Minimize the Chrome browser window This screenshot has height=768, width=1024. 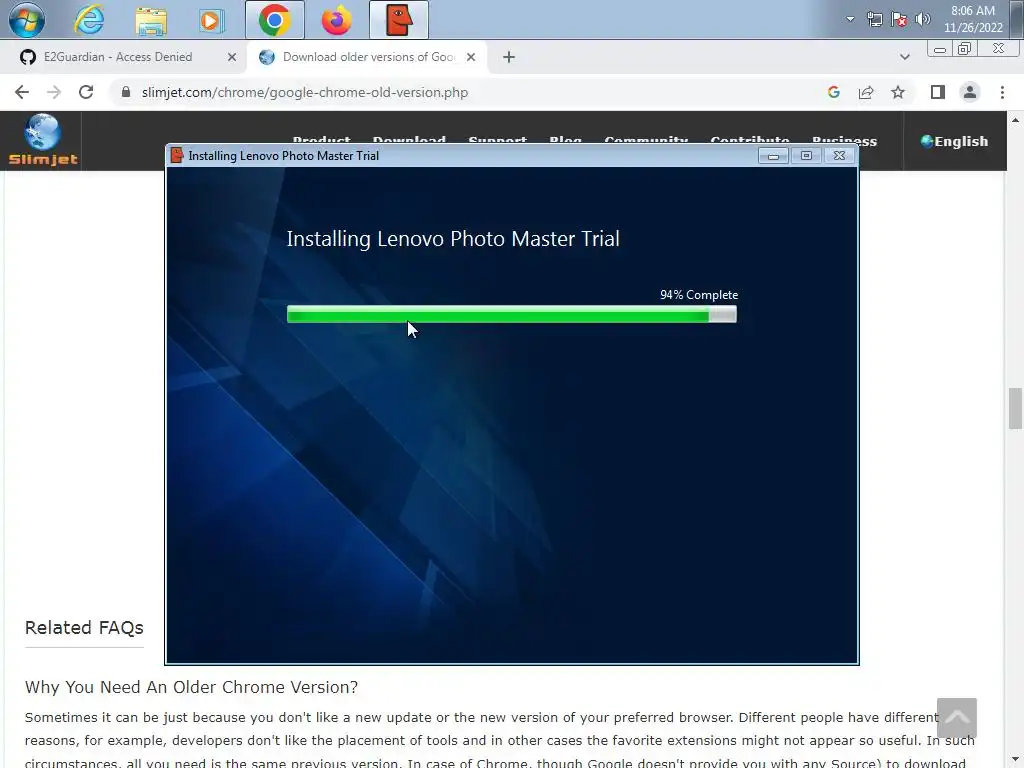click(x=940, y=49)
